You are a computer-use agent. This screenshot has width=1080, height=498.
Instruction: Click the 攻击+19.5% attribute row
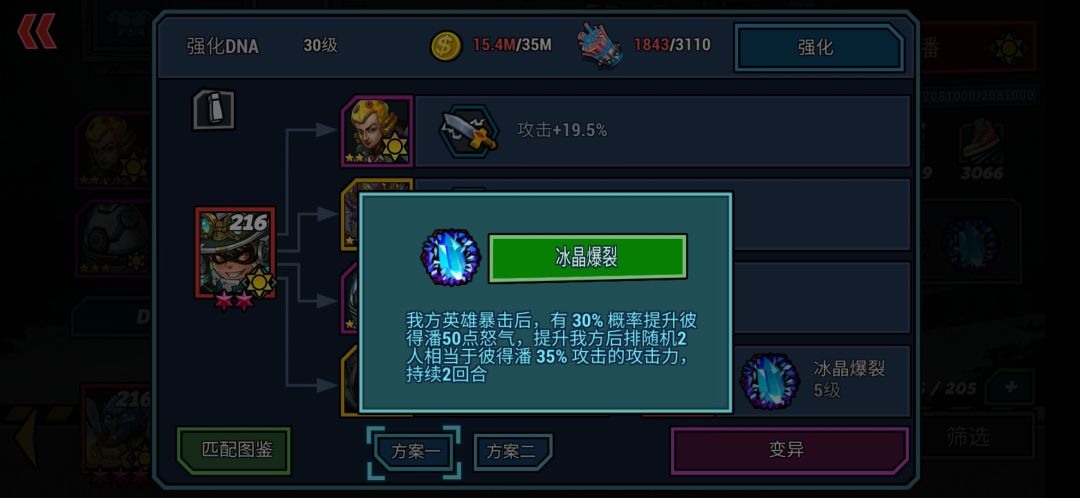click(x=661, y=131)
